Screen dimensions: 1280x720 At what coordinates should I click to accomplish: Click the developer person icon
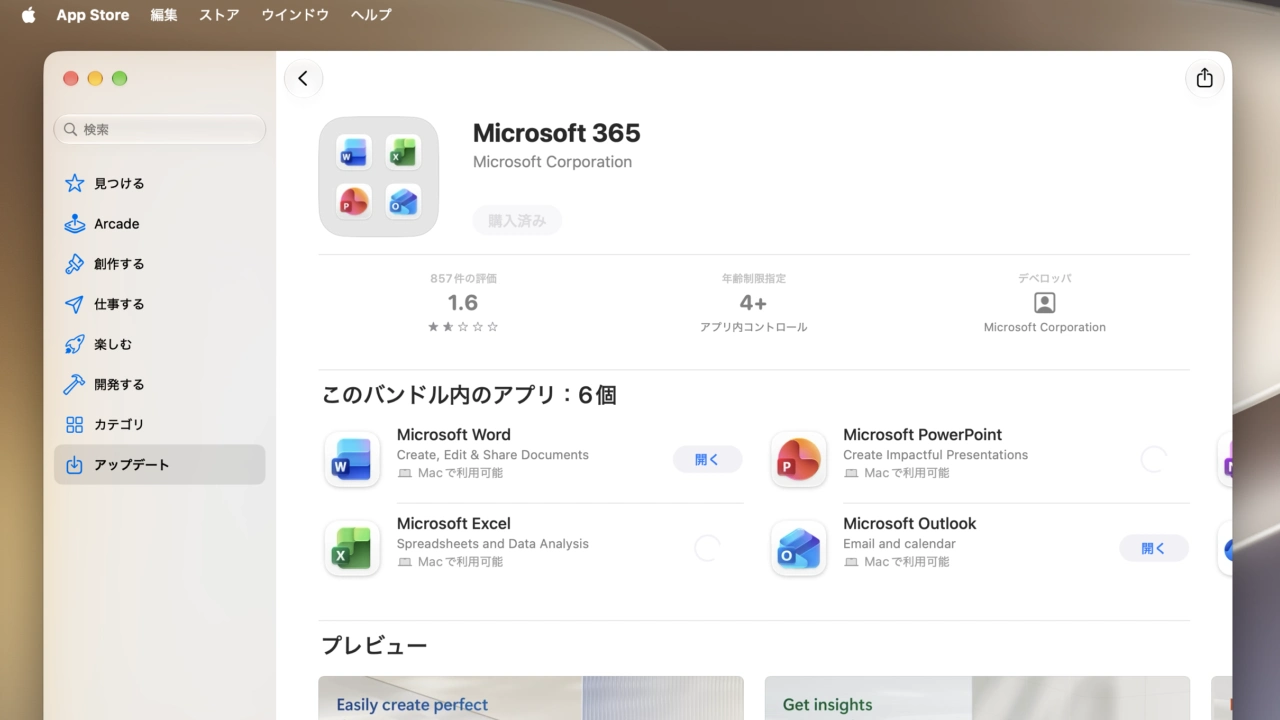(1044, 302)
